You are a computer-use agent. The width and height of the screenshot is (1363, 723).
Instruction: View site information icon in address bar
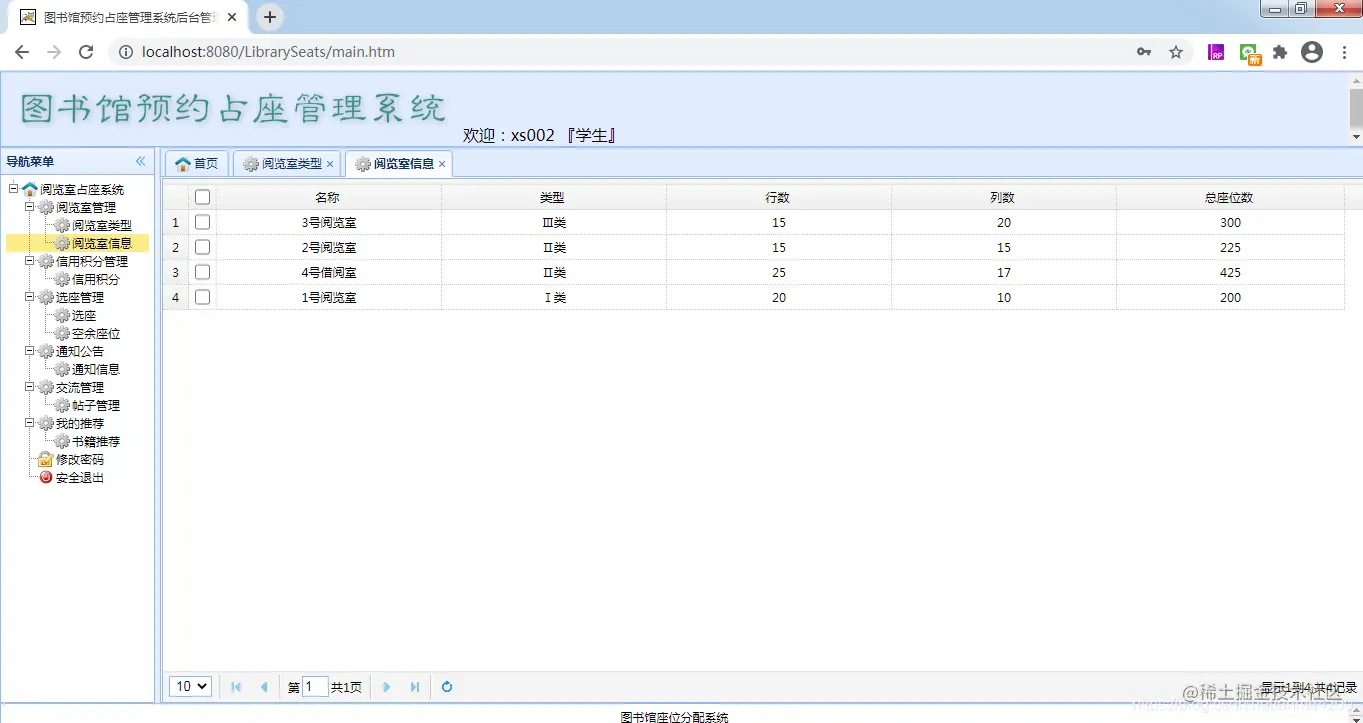click(126, 52)
